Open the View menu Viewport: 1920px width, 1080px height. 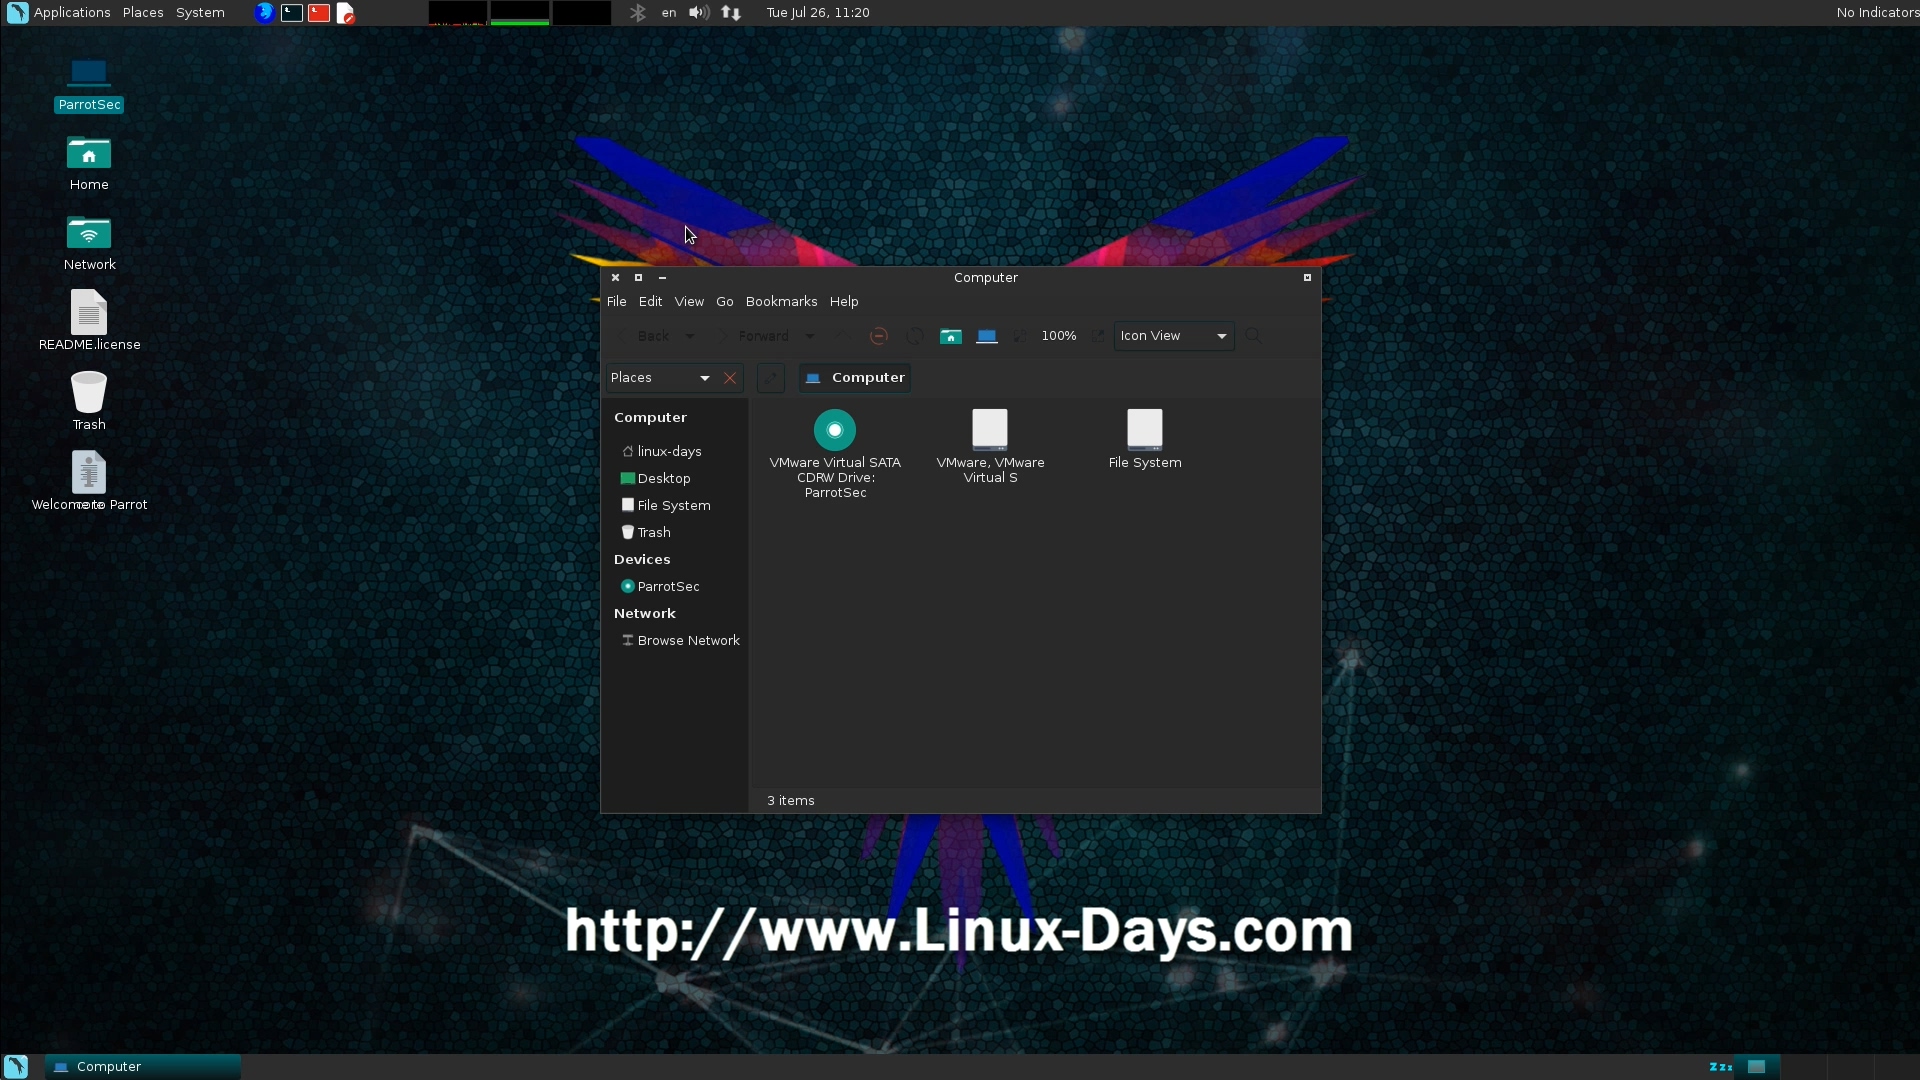click(x=688, y=302)
